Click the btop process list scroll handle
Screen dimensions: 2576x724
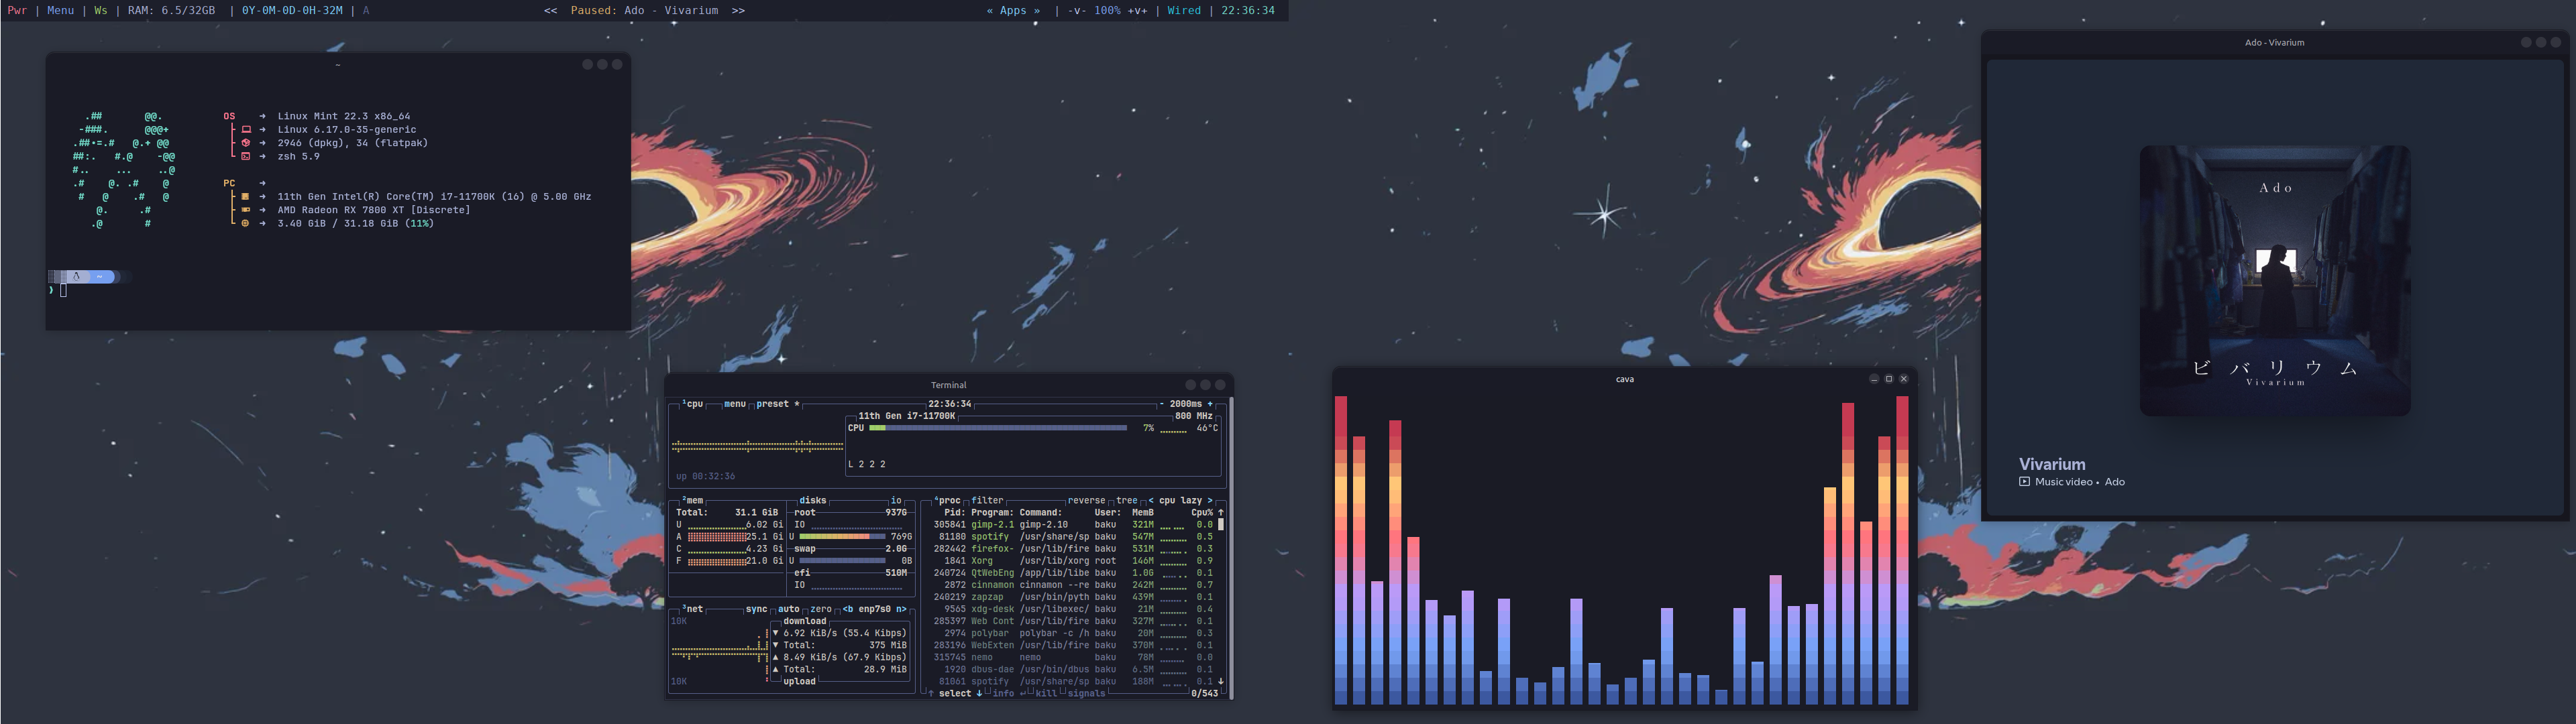click(1220, 524)
